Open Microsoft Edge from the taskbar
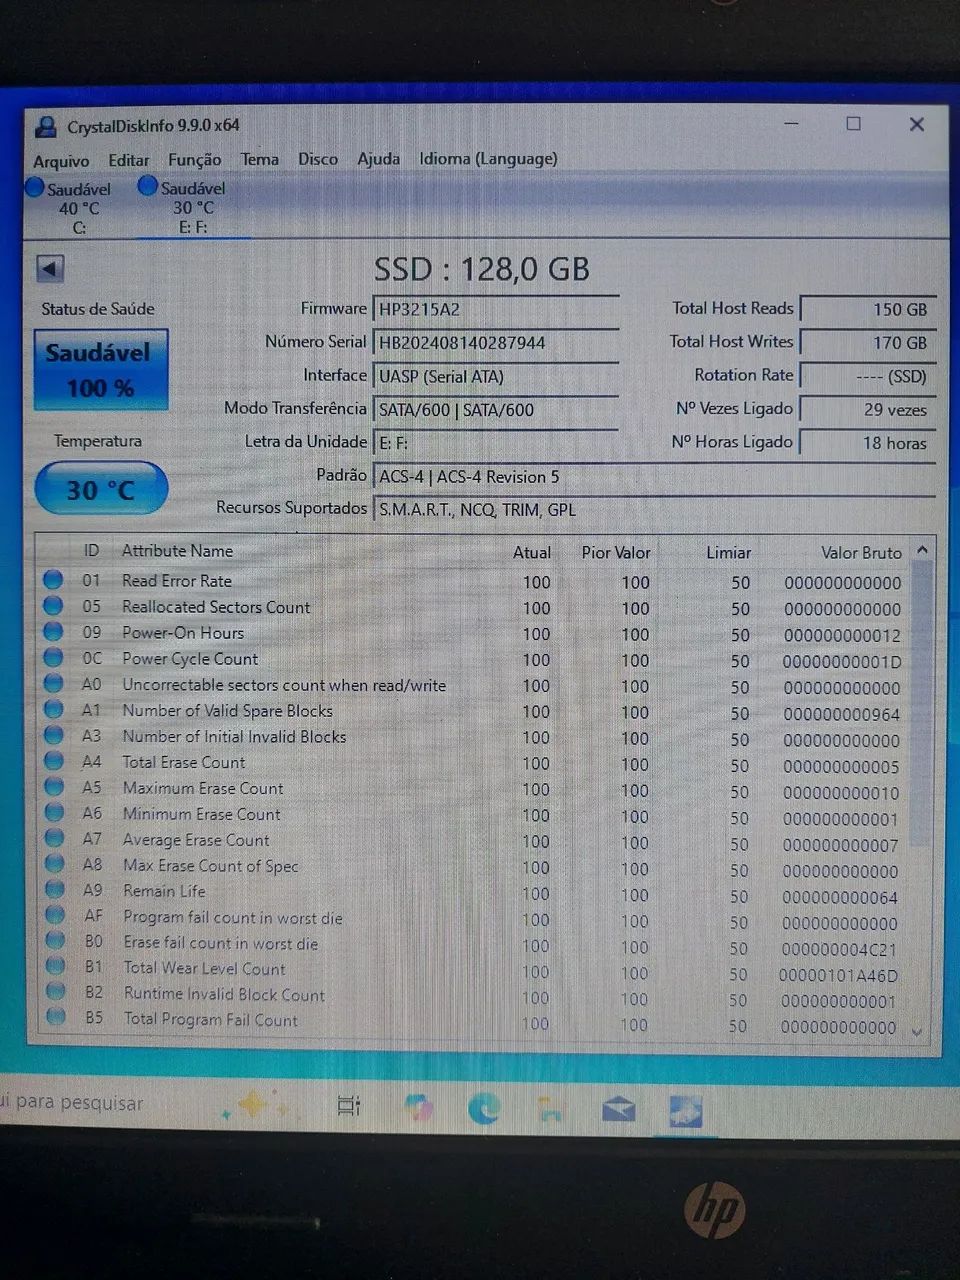Viewport: 960px width, 1280px height. point(484,1108)
